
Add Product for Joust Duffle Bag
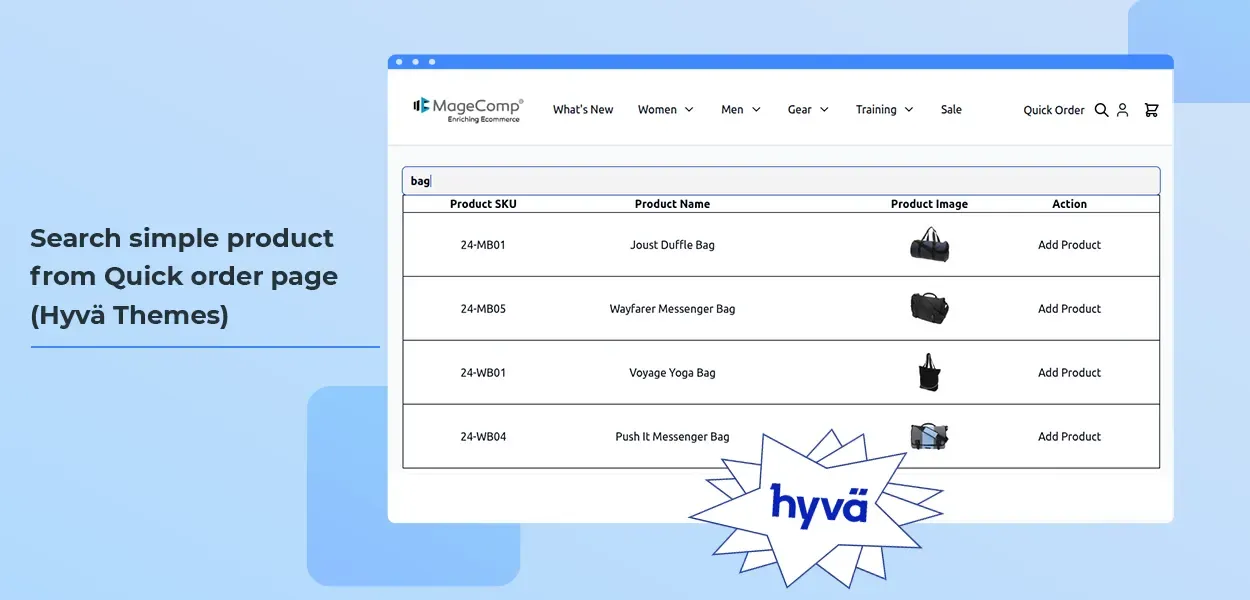point(1069,245)
